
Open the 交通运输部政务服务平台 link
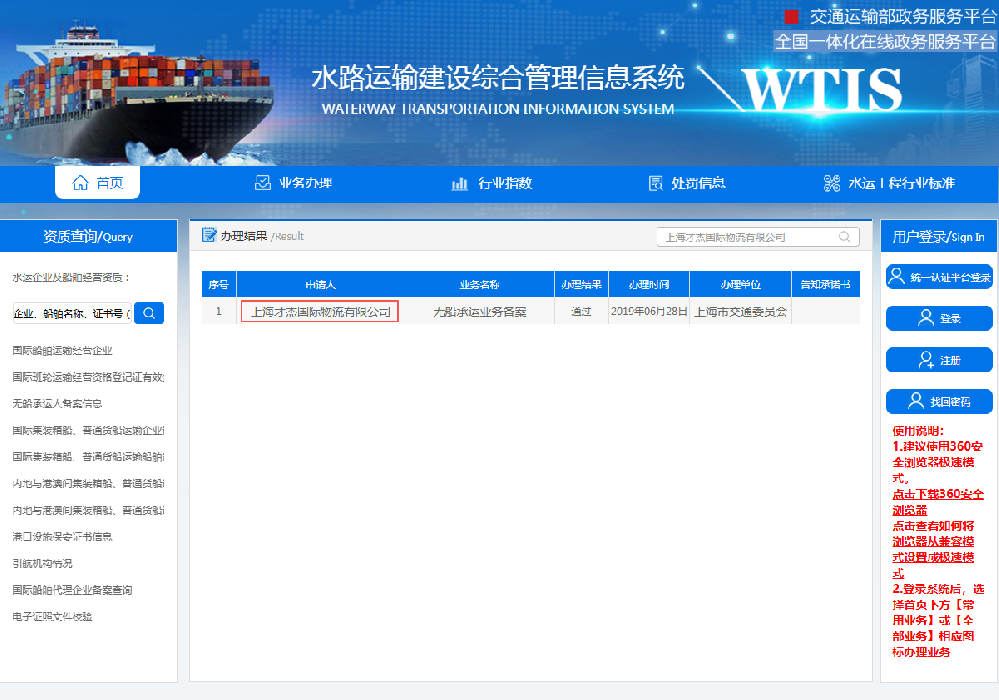[902, 17]
